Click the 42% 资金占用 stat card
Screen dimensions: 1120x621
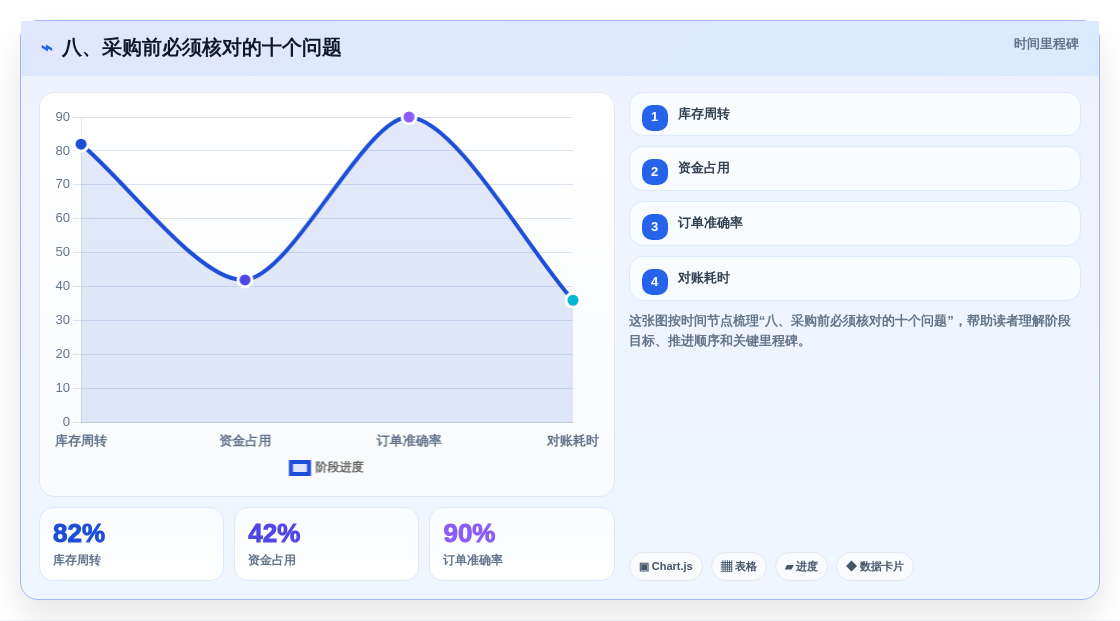pos(326,545)
